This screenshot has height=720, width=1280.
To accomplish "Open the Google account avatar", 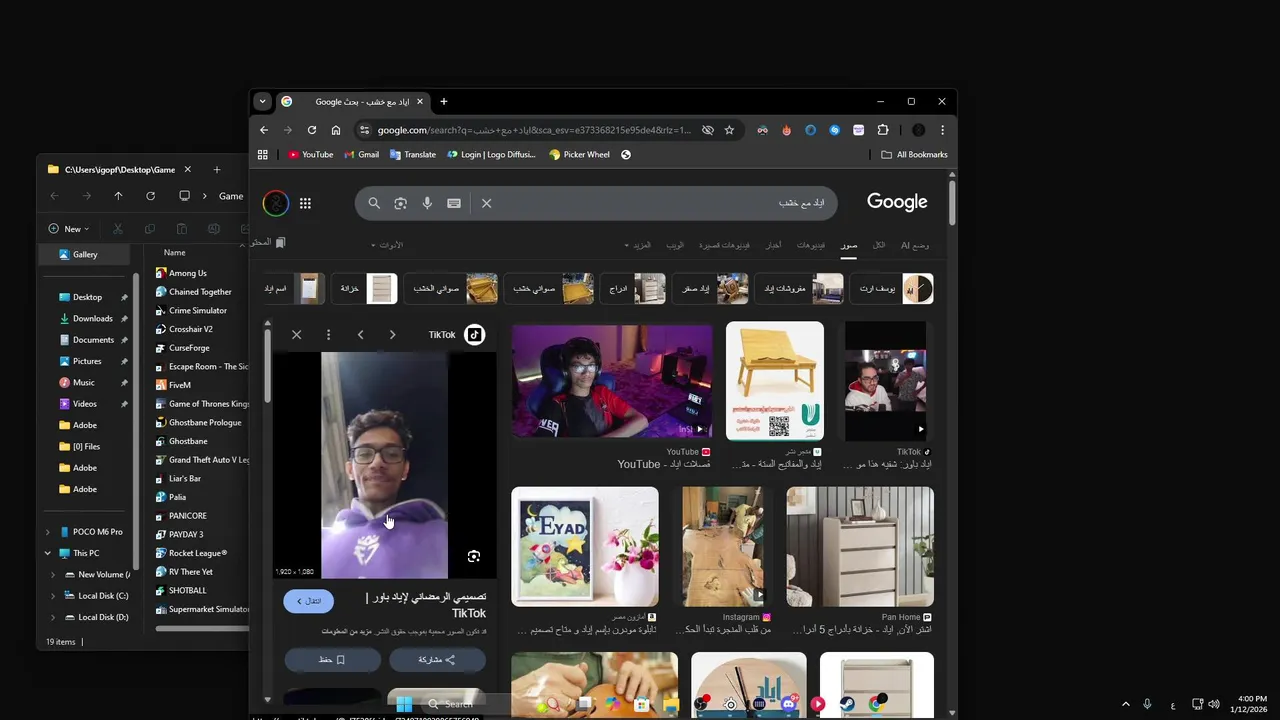I will pyautogui.click(x=276, y=203).
